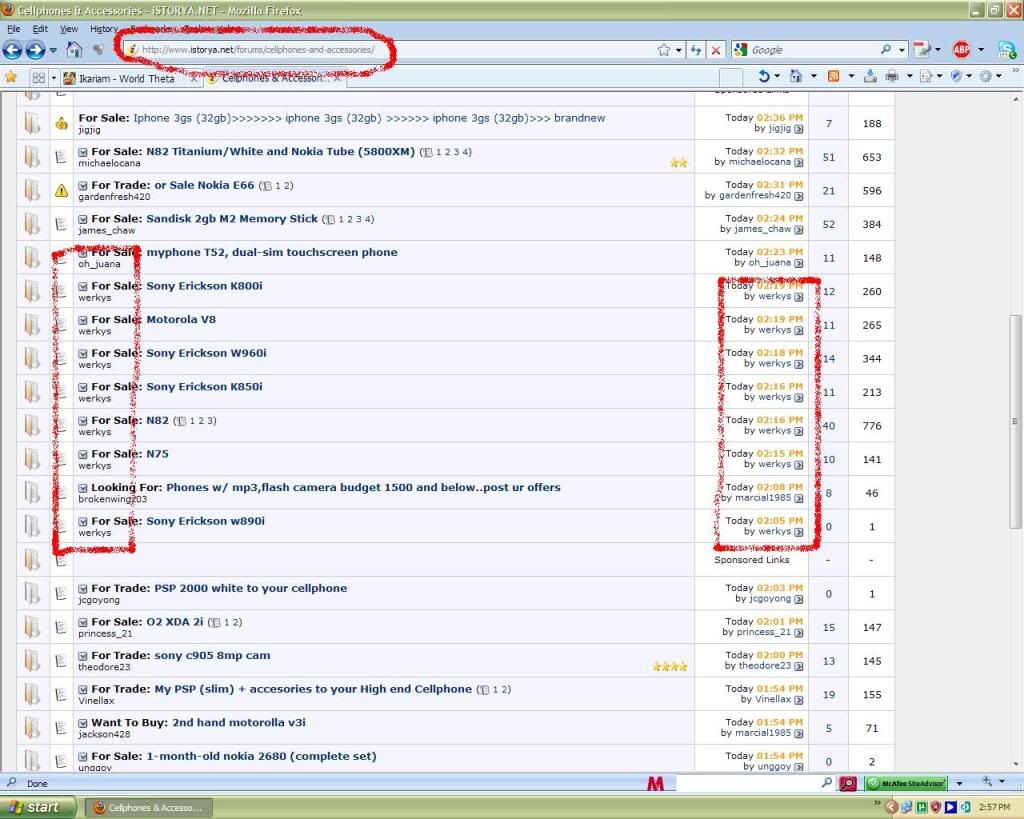Click the red McAfee M logo in status bar
The height and width of the screenshot is (819, 1024).
655,784
